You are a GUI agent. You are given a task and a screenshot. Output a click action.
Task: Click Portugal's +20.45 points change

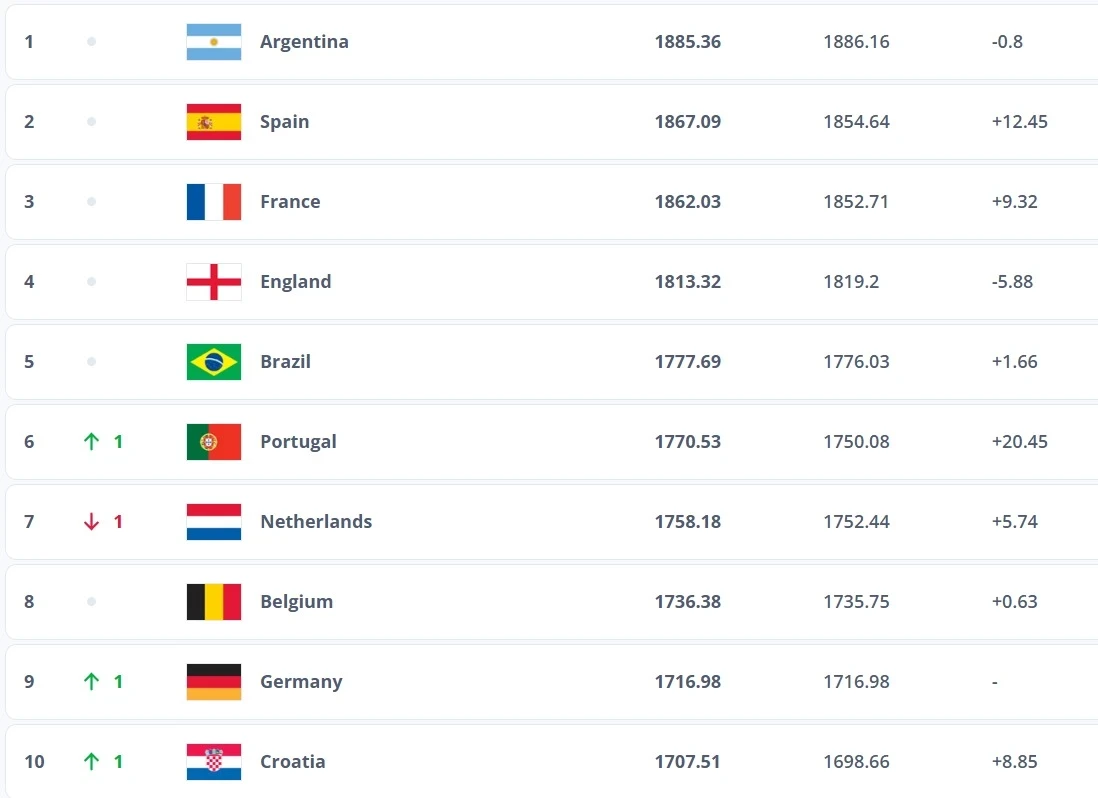pos(1020,442)
